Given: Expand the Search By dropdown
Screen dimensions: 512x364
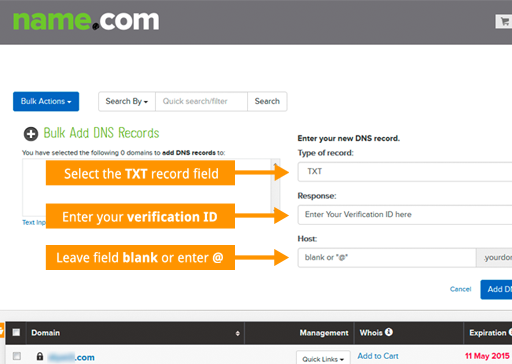Looking at the screenshot, I should coord(127,101).
